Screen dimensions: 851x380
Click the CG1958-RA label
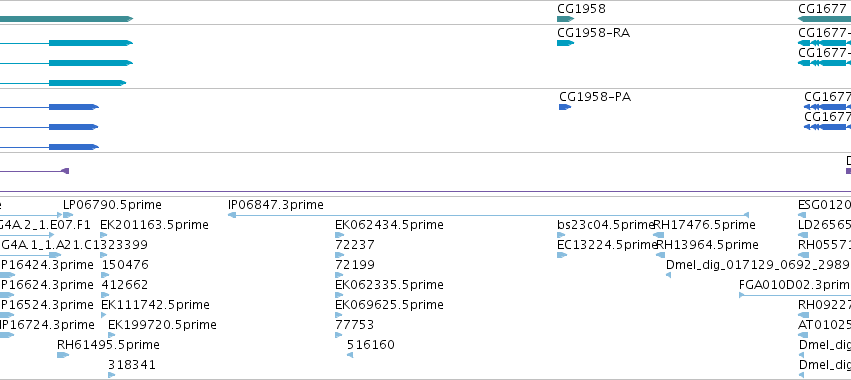[594, 33]
